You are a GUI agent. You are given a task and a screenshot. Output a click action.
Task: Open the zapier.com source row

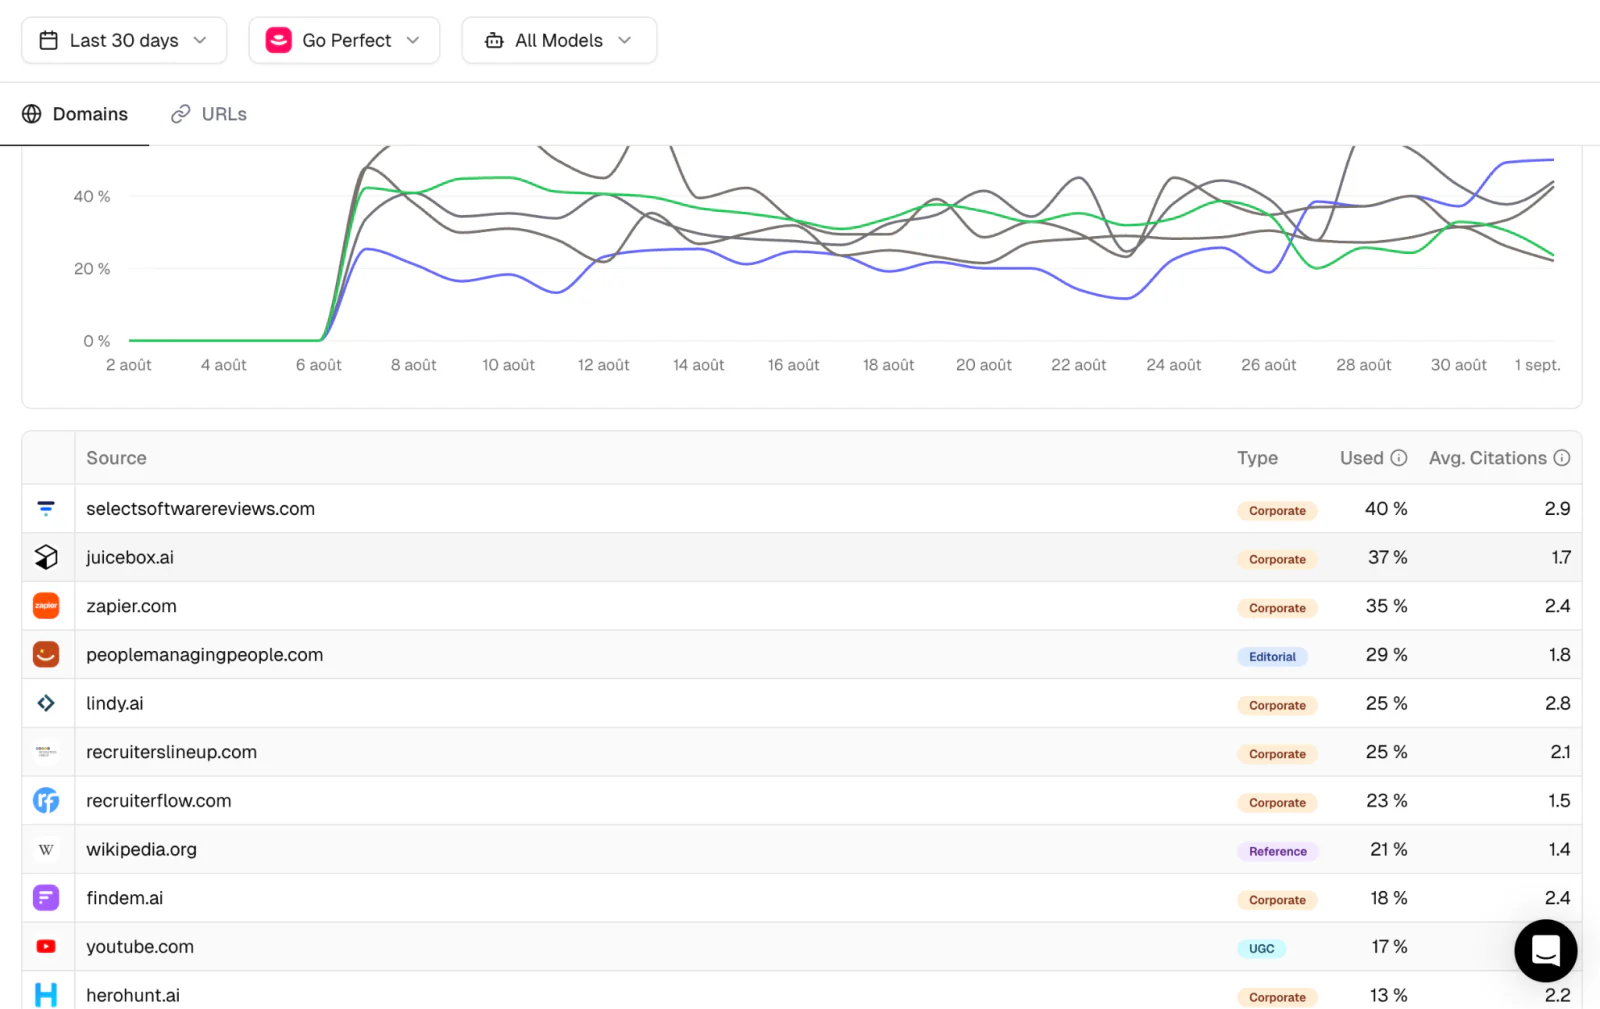click(x=802, y=606)
